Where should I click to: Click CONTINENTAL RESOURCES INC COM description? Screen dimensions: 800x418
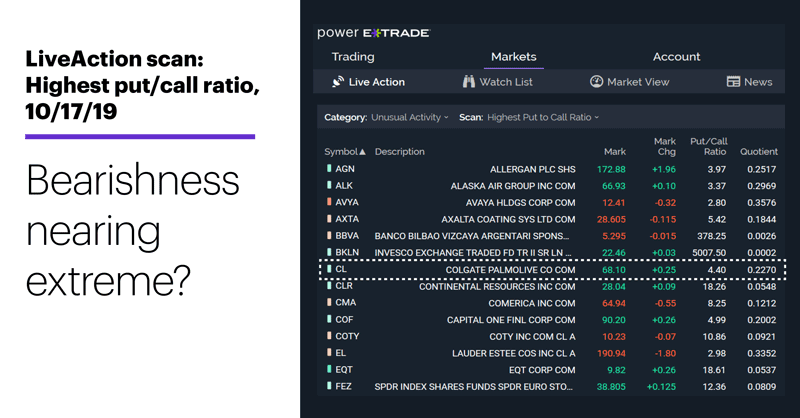(x=497, y=286)
